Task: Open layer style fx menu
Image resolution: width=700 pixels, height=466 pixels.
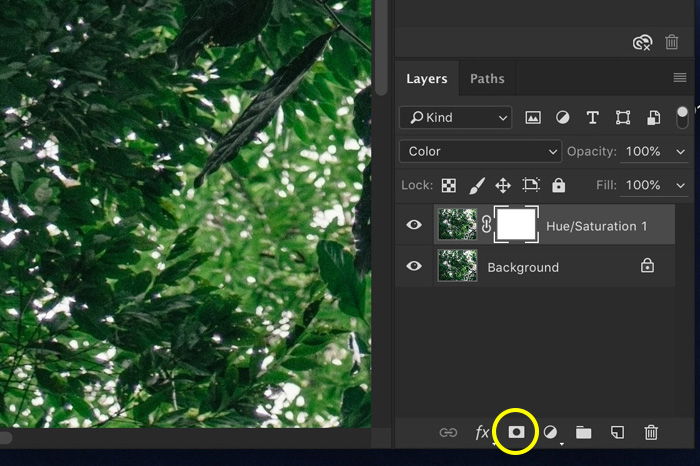Action: click(x=482, y=432)
